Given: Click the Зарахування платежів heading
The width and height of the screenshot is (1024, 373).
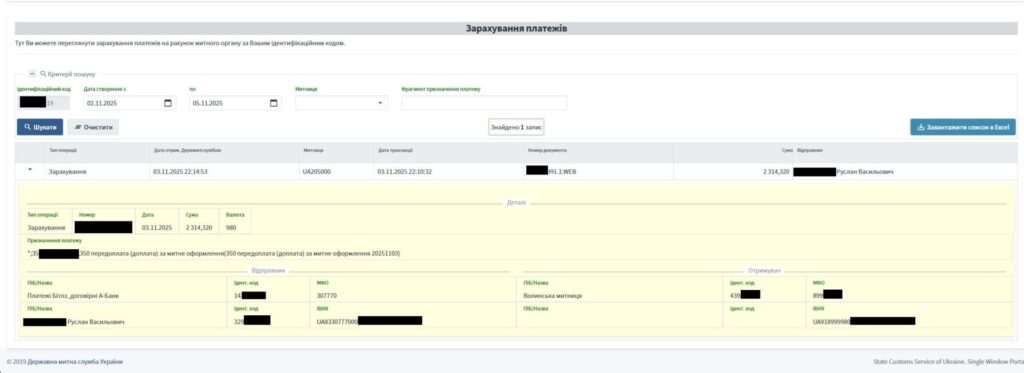Looking at the screenshot, I should [x=516, y=29].
